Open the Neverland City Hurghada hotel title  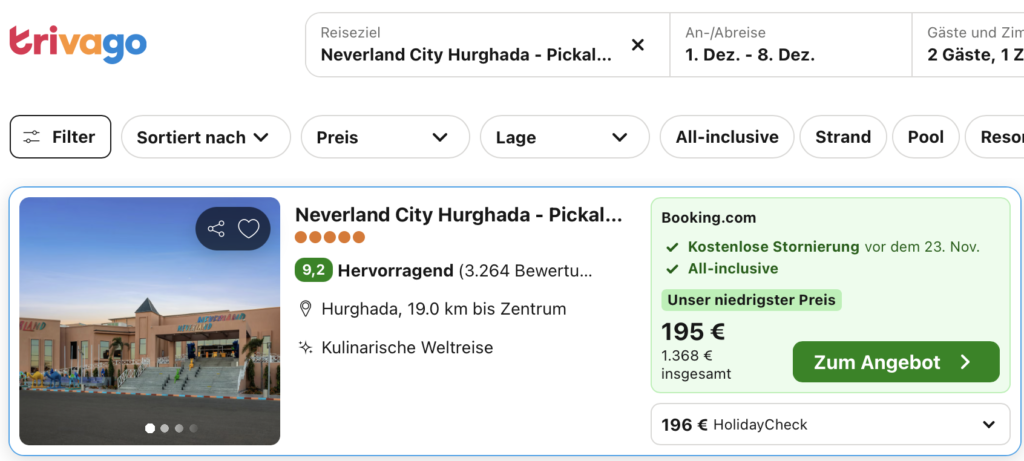coord(458,214)
